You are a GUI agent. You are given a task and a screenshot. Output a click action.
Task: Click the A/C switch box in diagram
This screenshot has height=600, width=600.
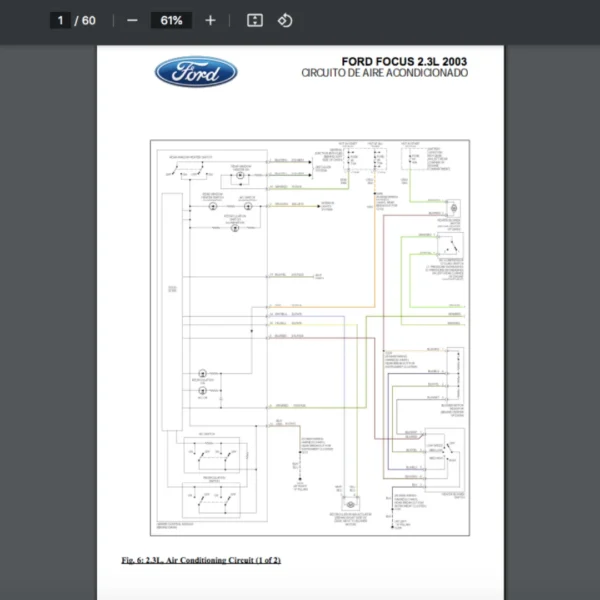(211, 455)
